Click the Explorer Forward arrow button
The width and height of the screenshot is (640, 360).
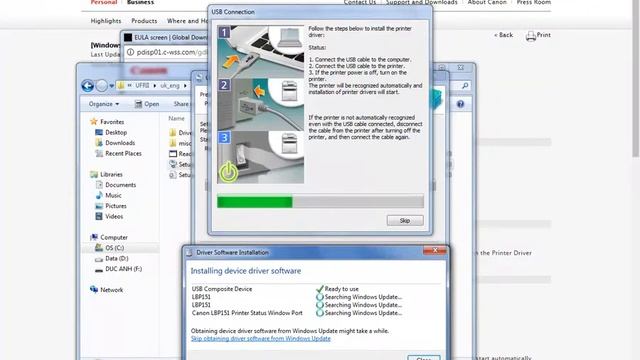102,86
